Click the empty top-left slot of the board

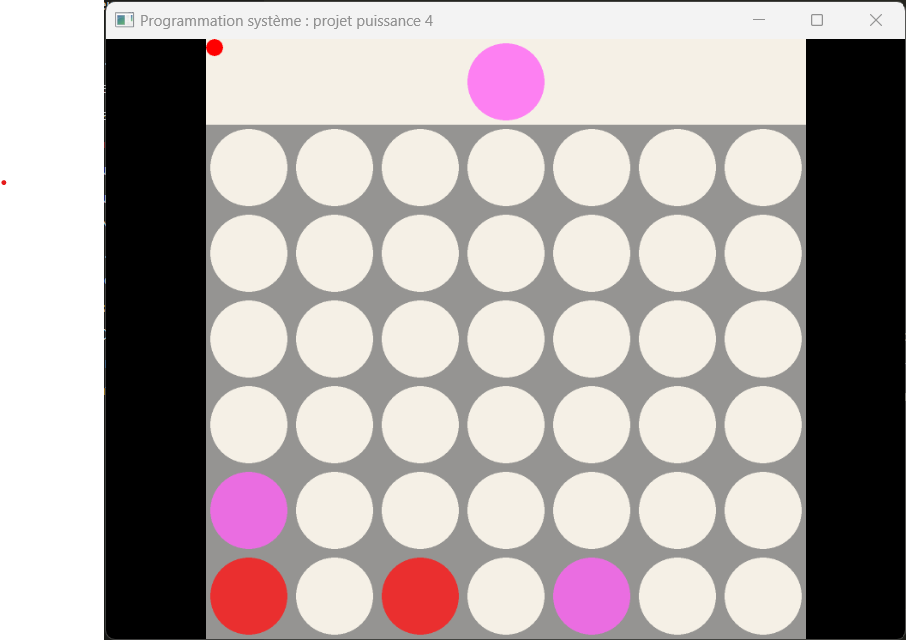pos(248,168)
